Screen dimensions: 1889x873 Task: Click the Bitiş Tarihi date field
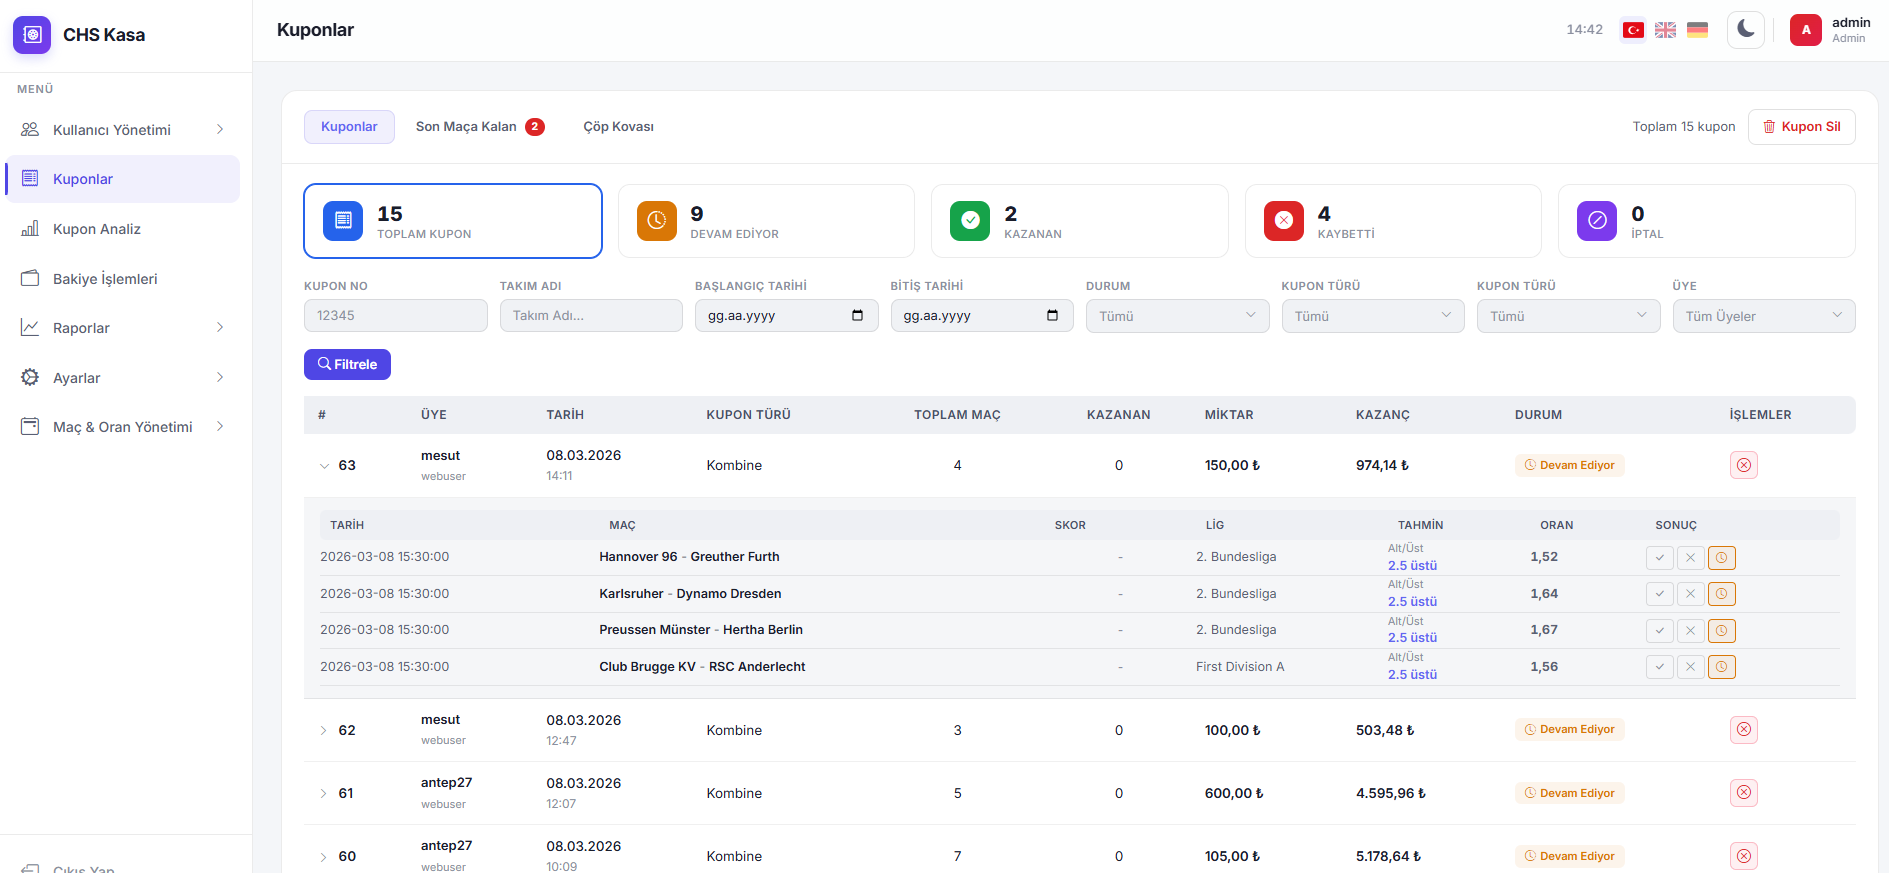(982, 316)
